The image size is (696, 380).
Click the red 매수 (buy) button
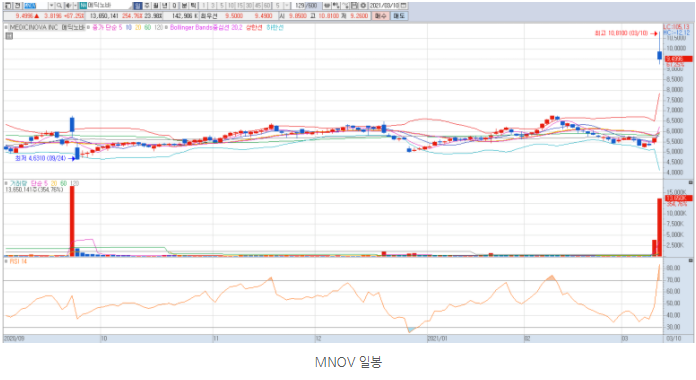tap(380, 16)
